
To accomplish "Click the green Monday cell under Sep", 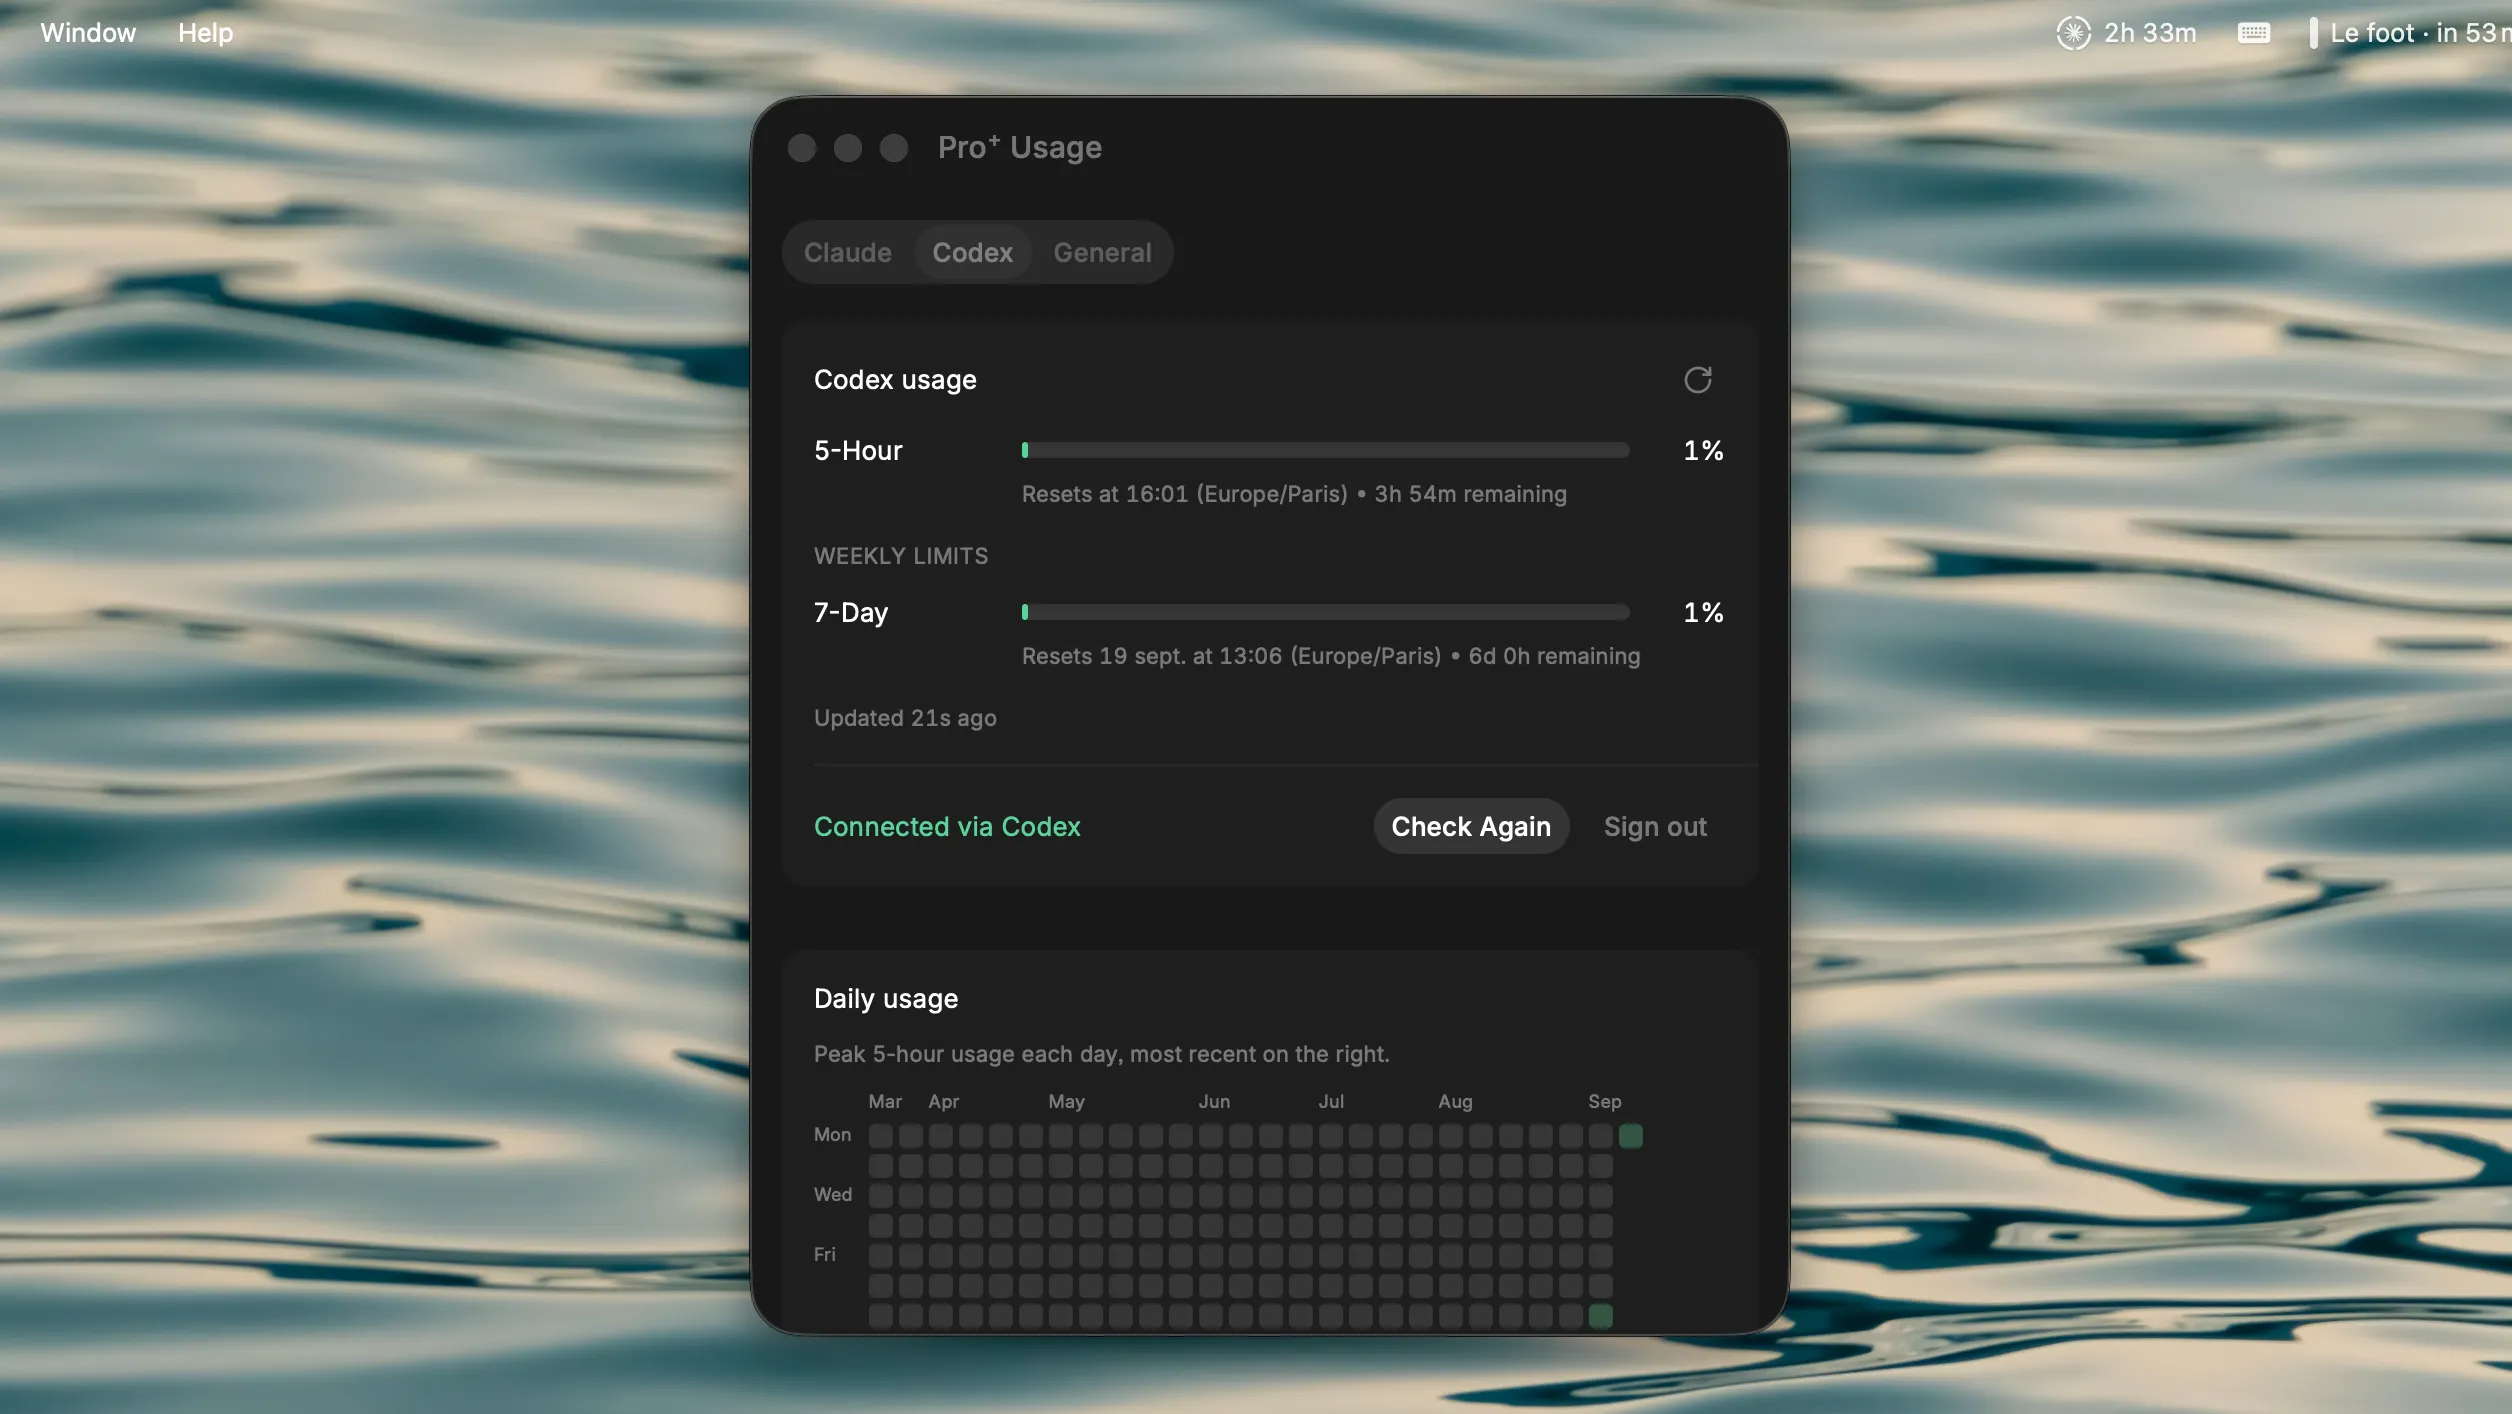I will pos(1630,1136).
